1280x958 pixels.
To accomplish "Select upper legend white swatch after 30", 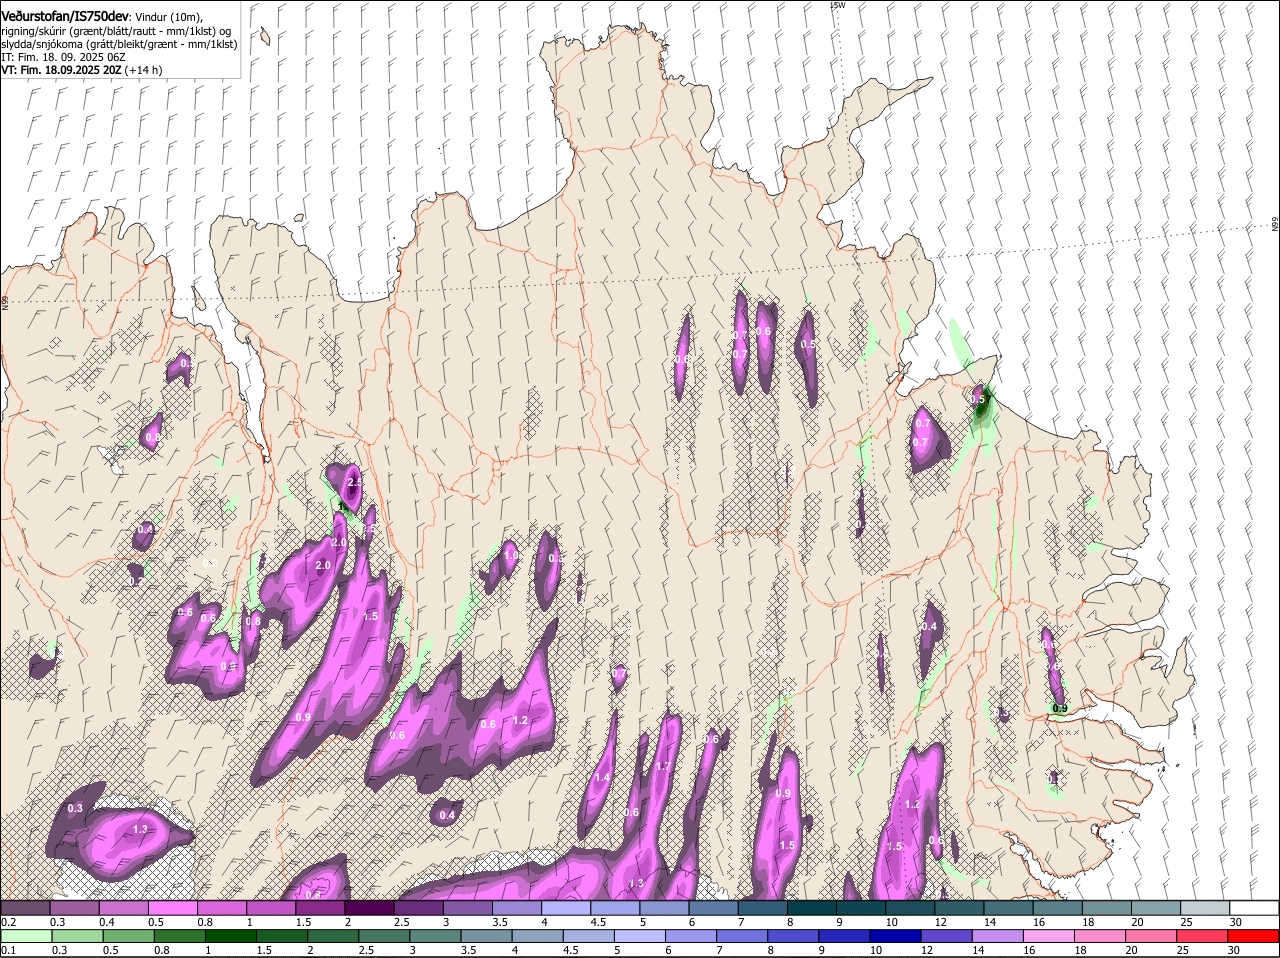I will pyautogui.click(x=1255, y=907).
